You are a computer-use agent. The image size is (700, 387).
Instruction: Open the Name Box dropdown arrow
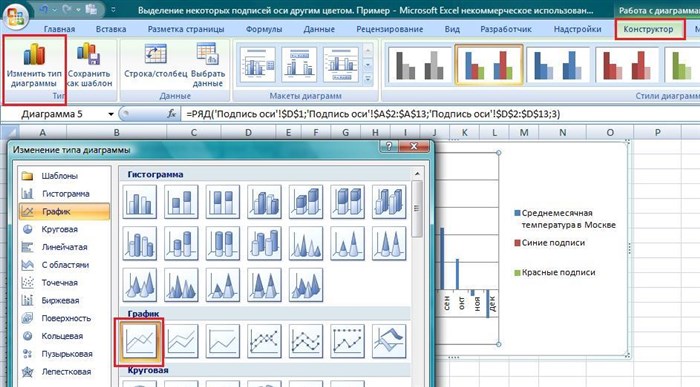pos(111,115)
